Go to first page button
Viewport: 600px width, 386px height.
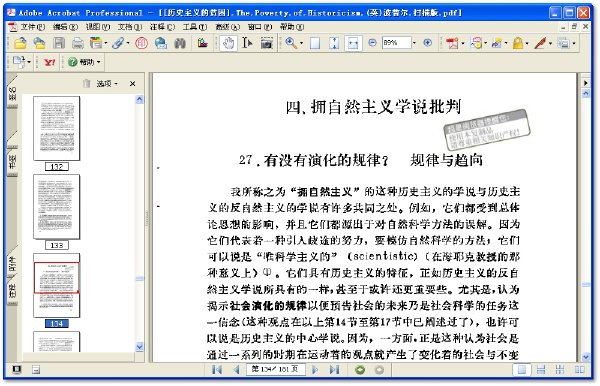pyautogui.click(x=217, y=370)
